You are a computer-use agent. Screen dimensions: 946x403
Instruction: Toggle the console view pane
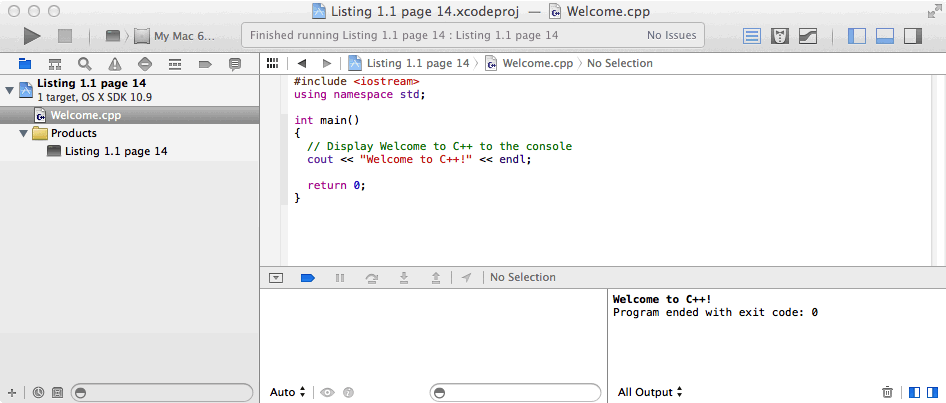[x=933, y=392]
